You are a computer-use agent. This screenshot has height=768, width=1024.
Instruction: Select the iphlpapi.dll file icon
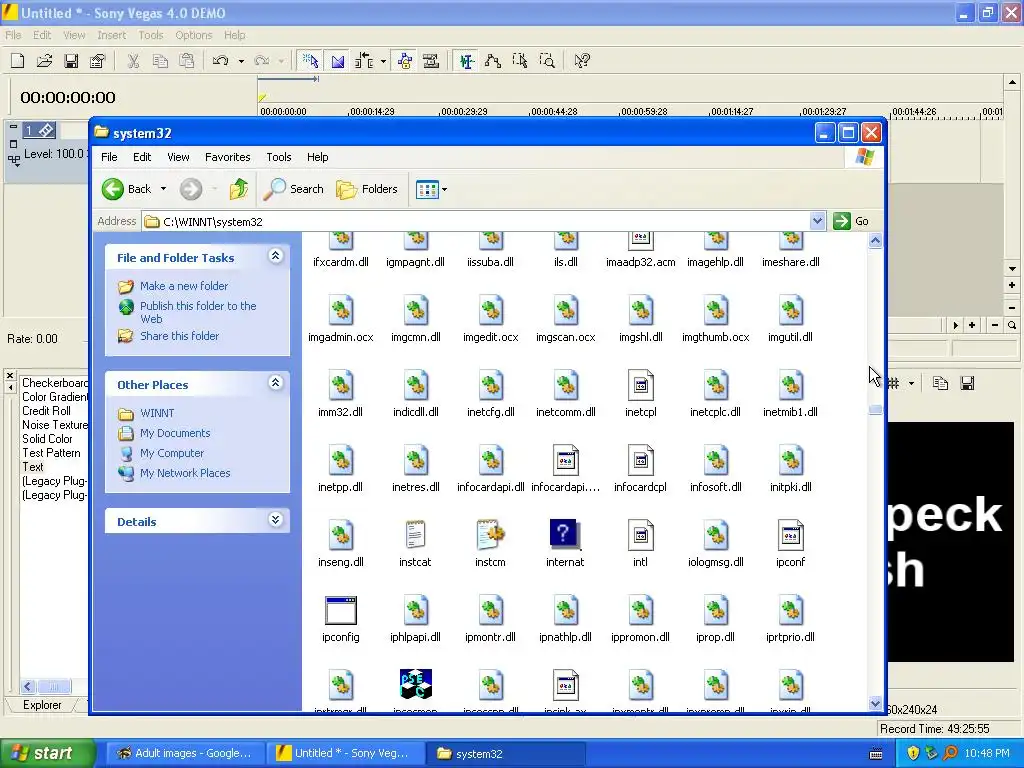pyautogui.click(x=416, y=611)
